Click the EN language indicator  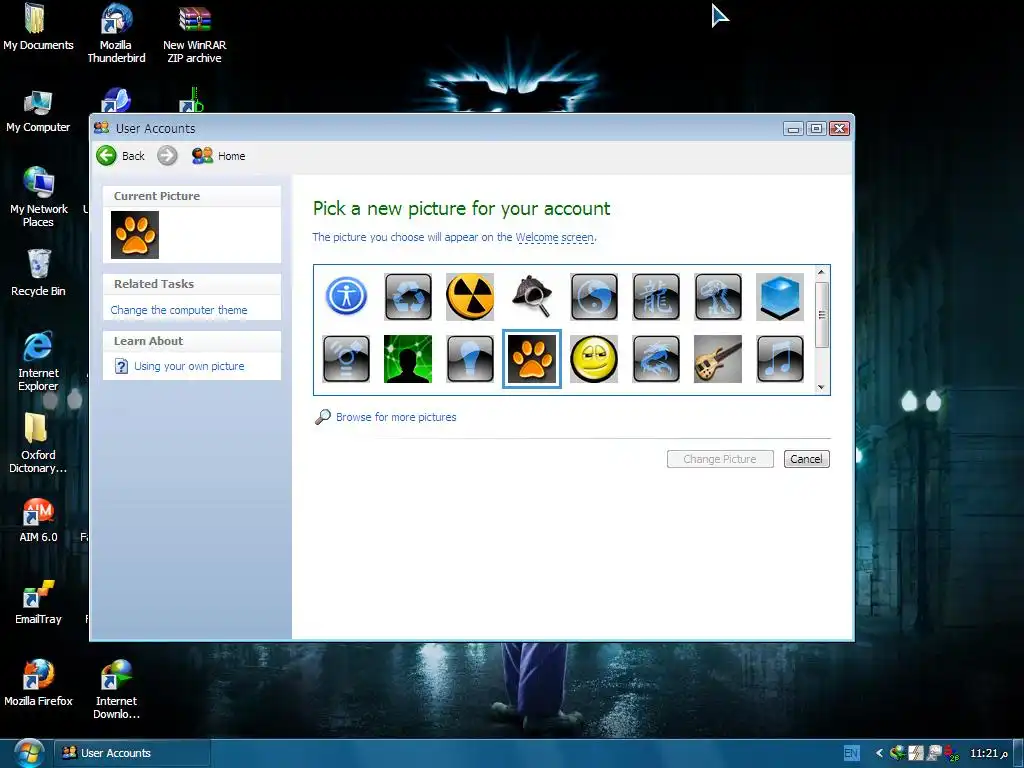pyautogui.click(x=851, y=753)
